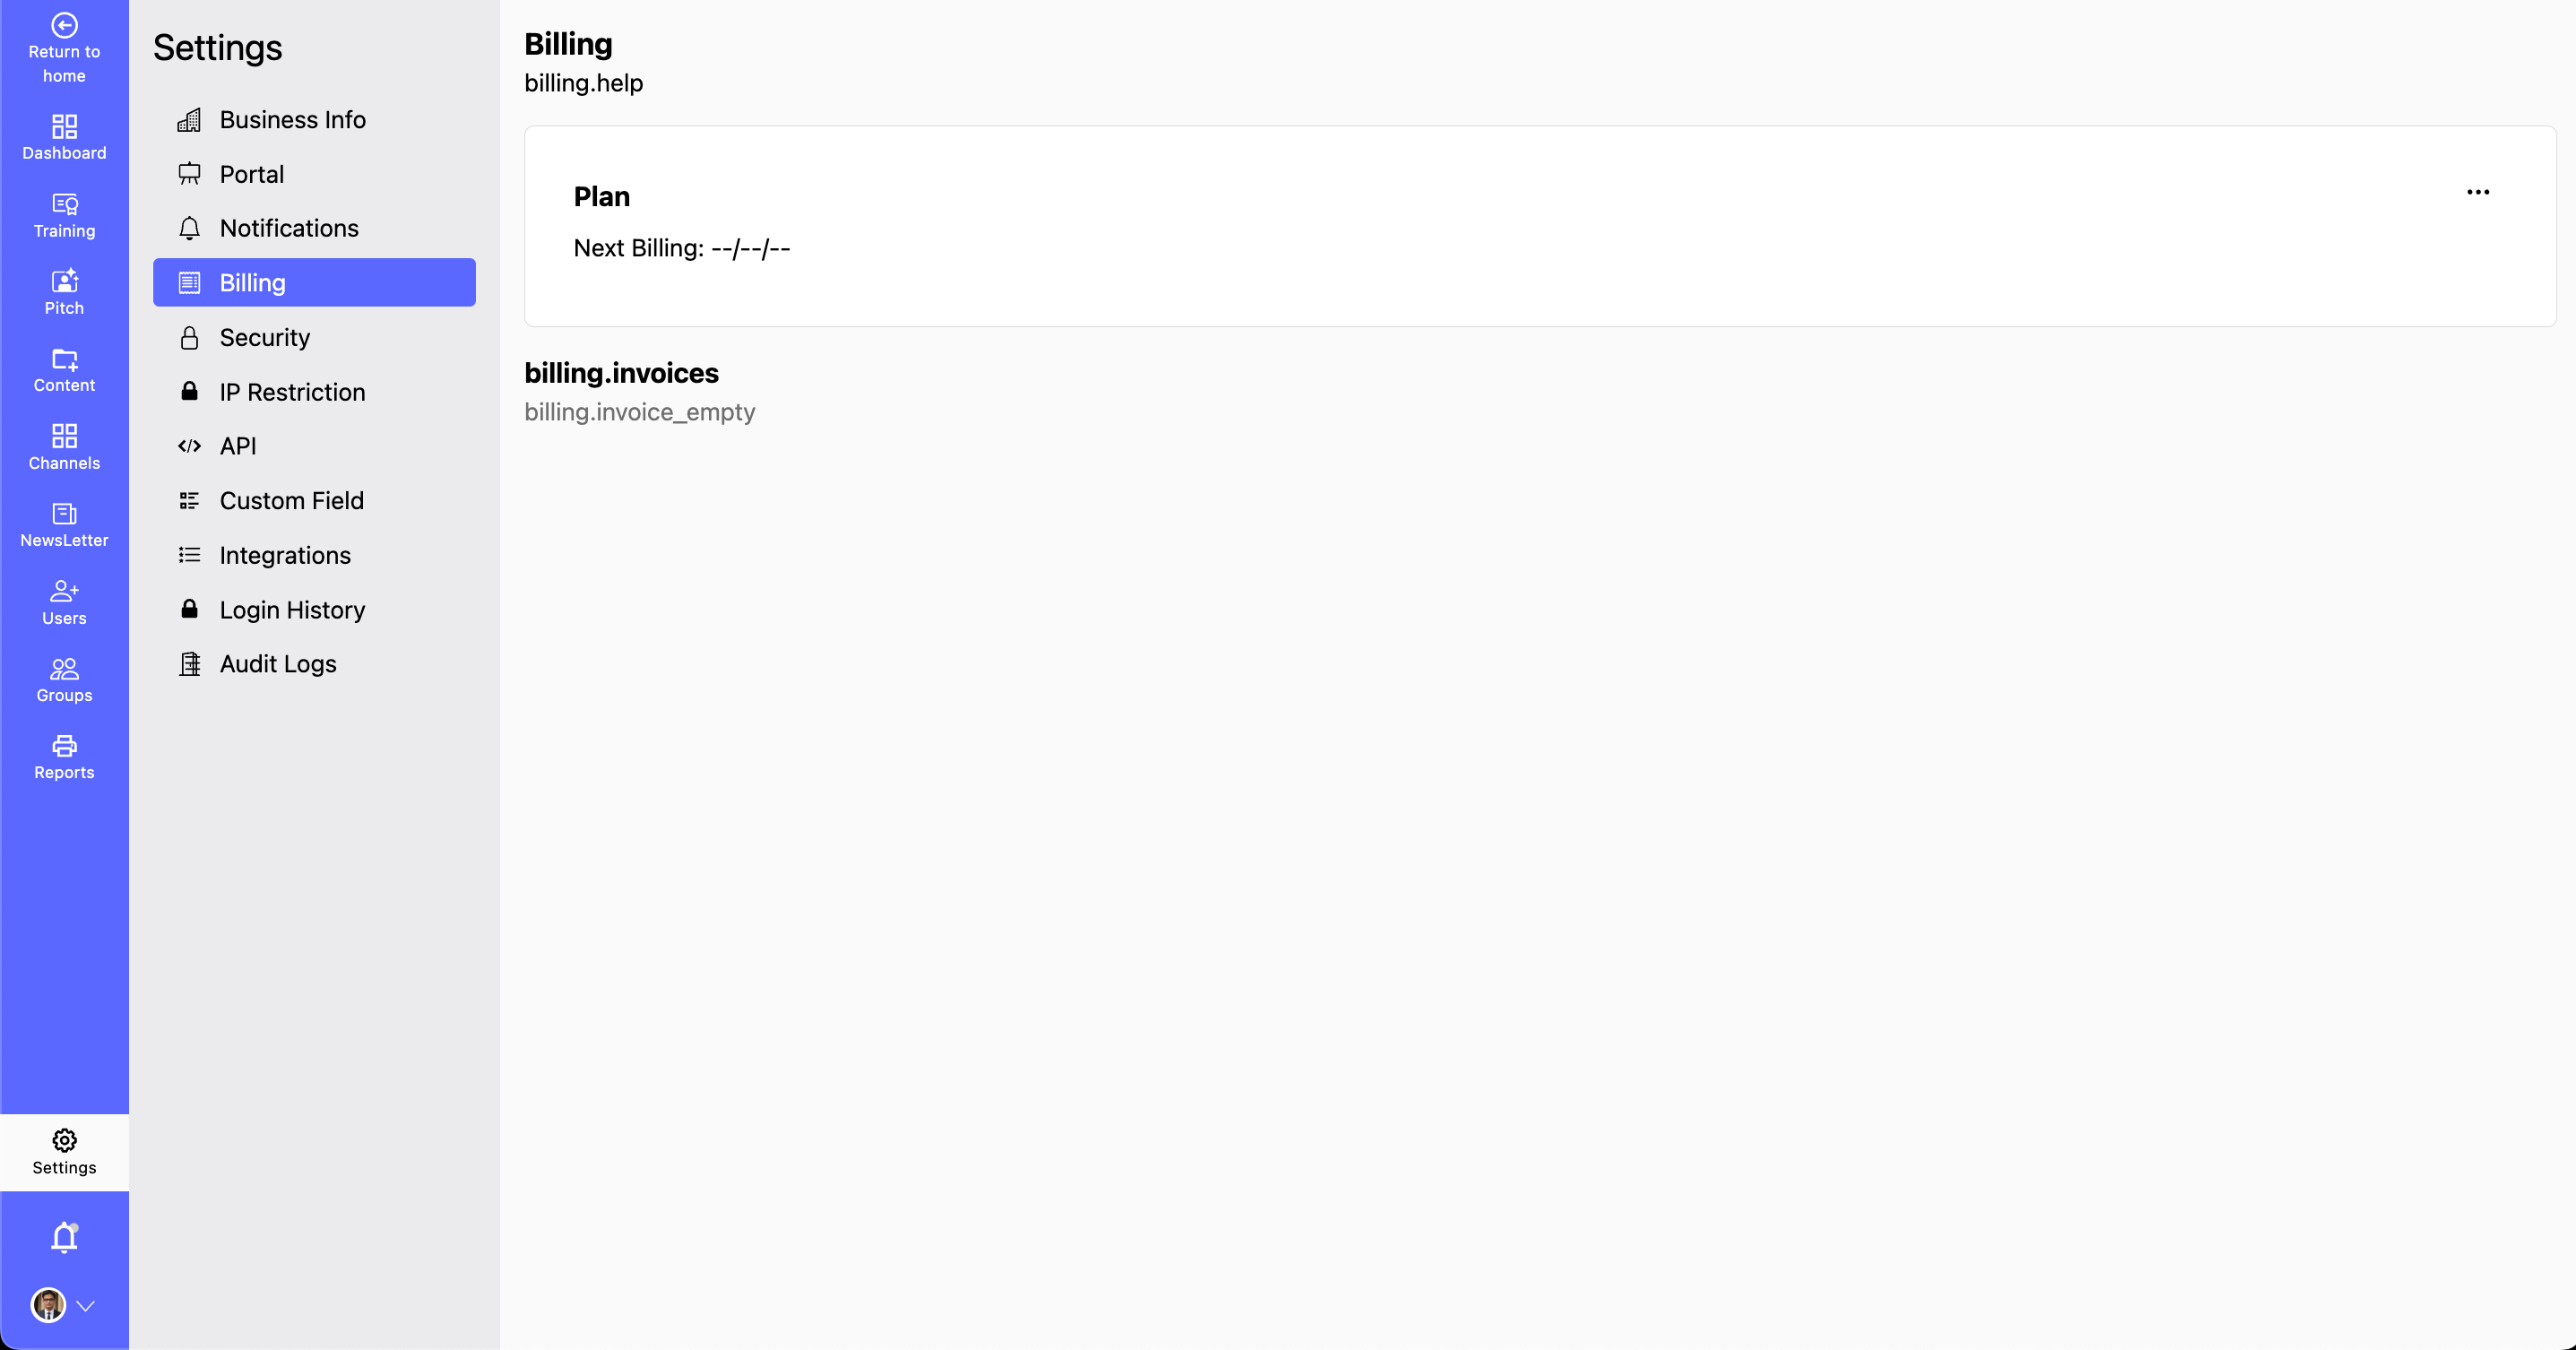Open the Dashboard section icon
2576x1350 pixels.
pyautogui.click(x=64, y=126)
